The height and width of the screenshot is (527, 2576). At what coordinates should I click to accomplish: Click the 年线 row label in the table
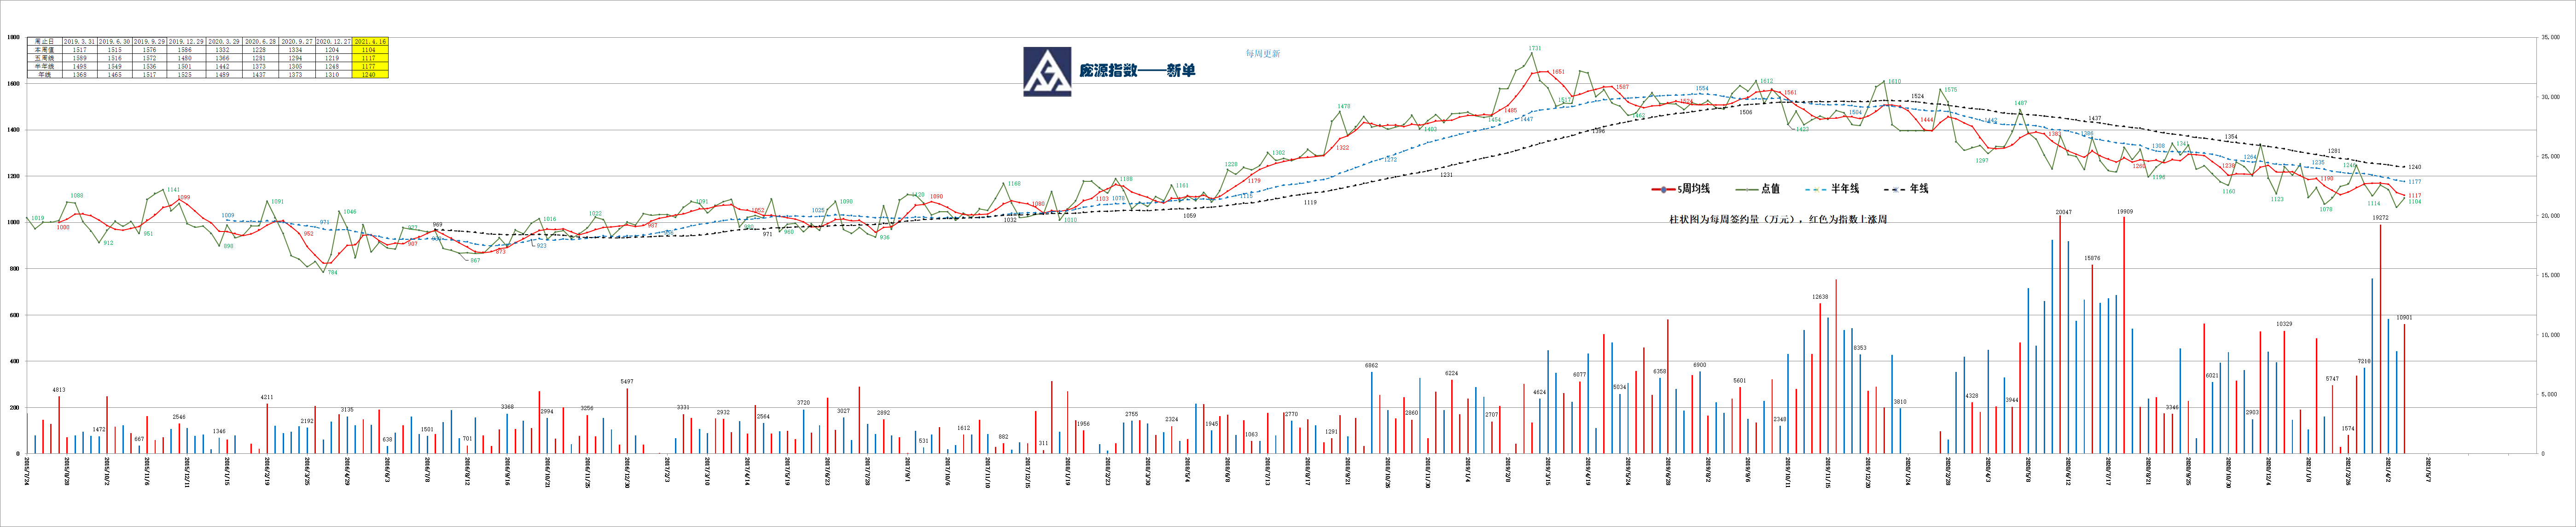[45, 74]
